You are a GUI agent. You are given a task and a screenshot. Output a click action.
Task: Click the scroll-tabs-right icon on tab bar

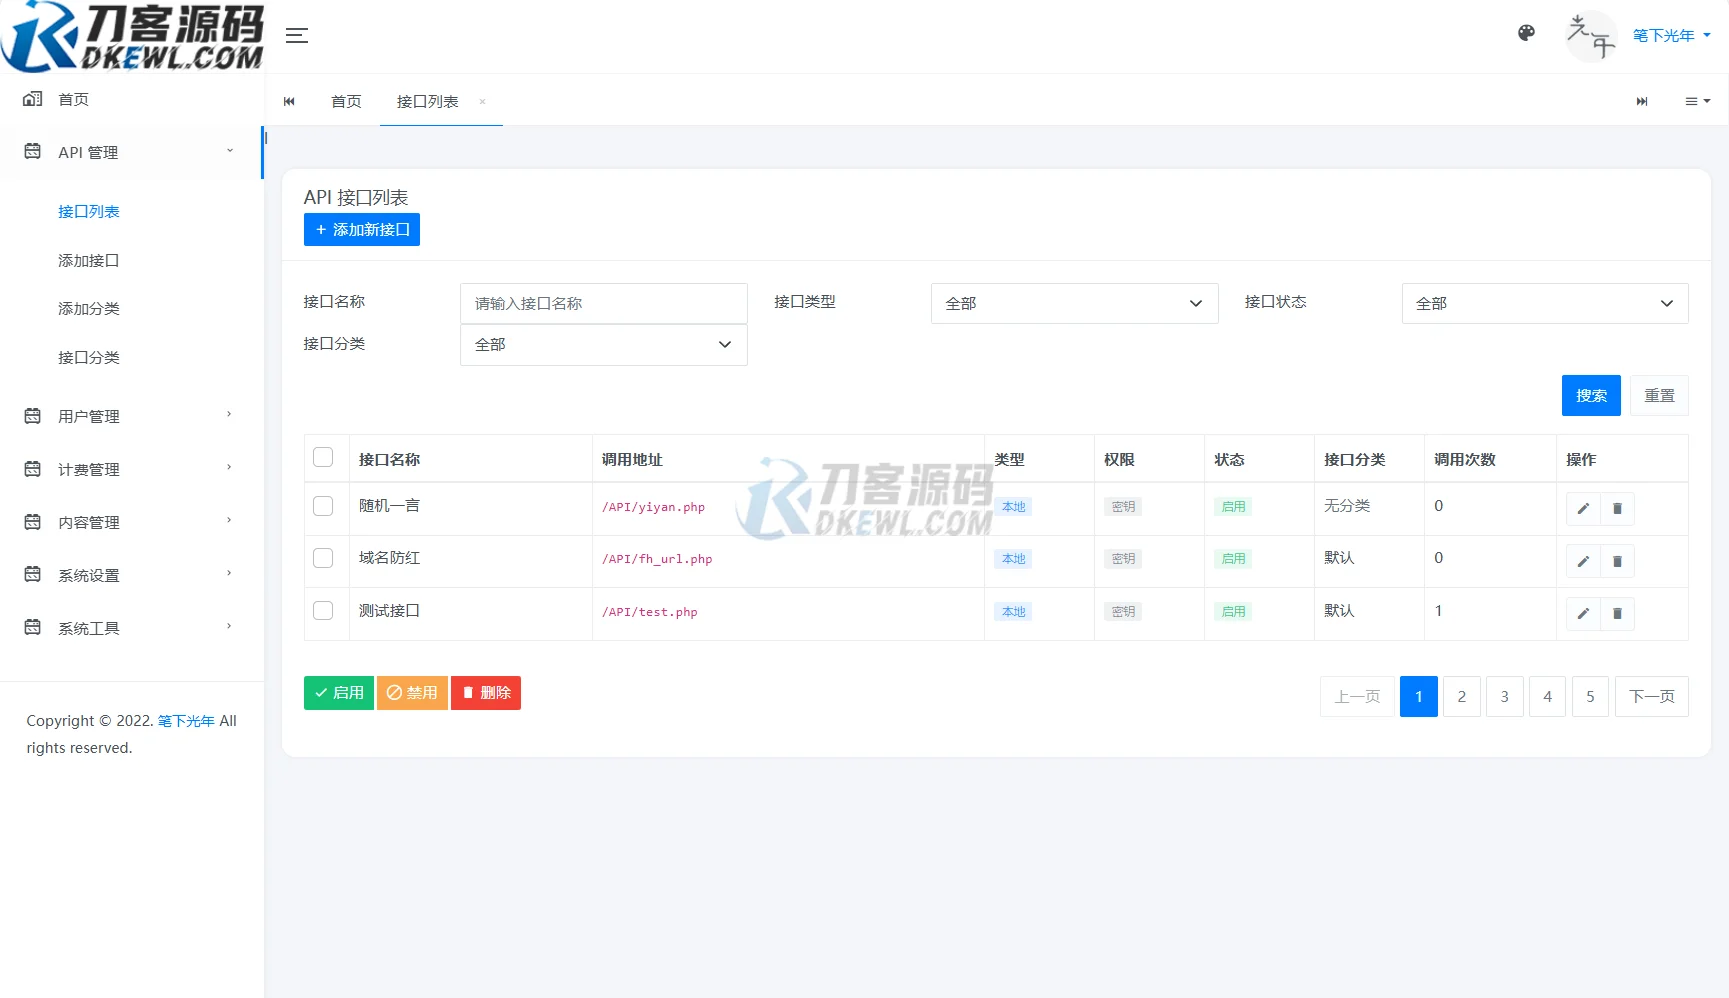pyautogui.click(x=1641, y=101)
